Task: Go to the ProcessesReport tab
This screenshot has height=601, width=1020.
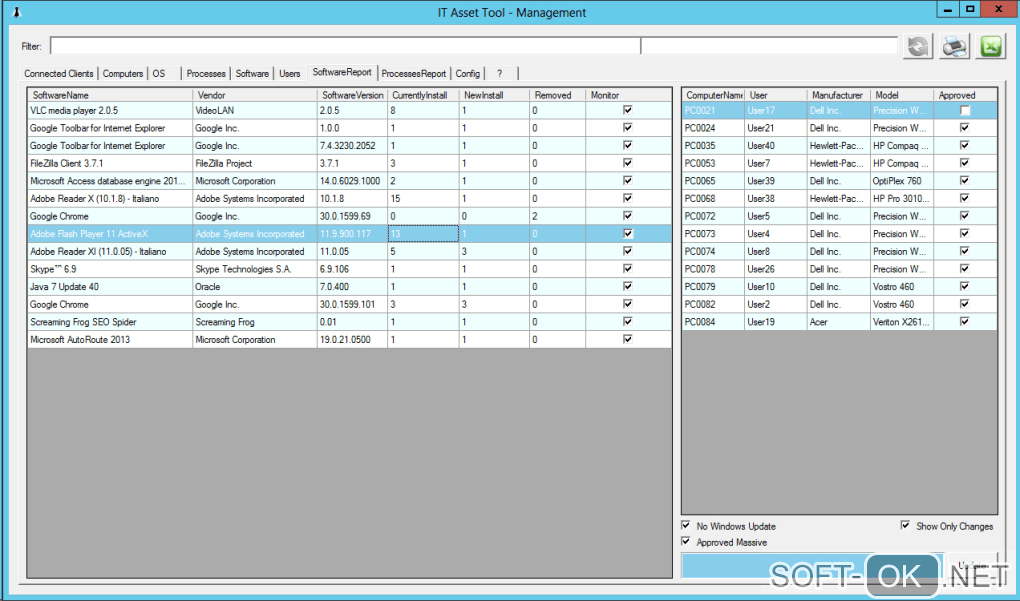Action: pyautogui.click(x=414, y=73)
